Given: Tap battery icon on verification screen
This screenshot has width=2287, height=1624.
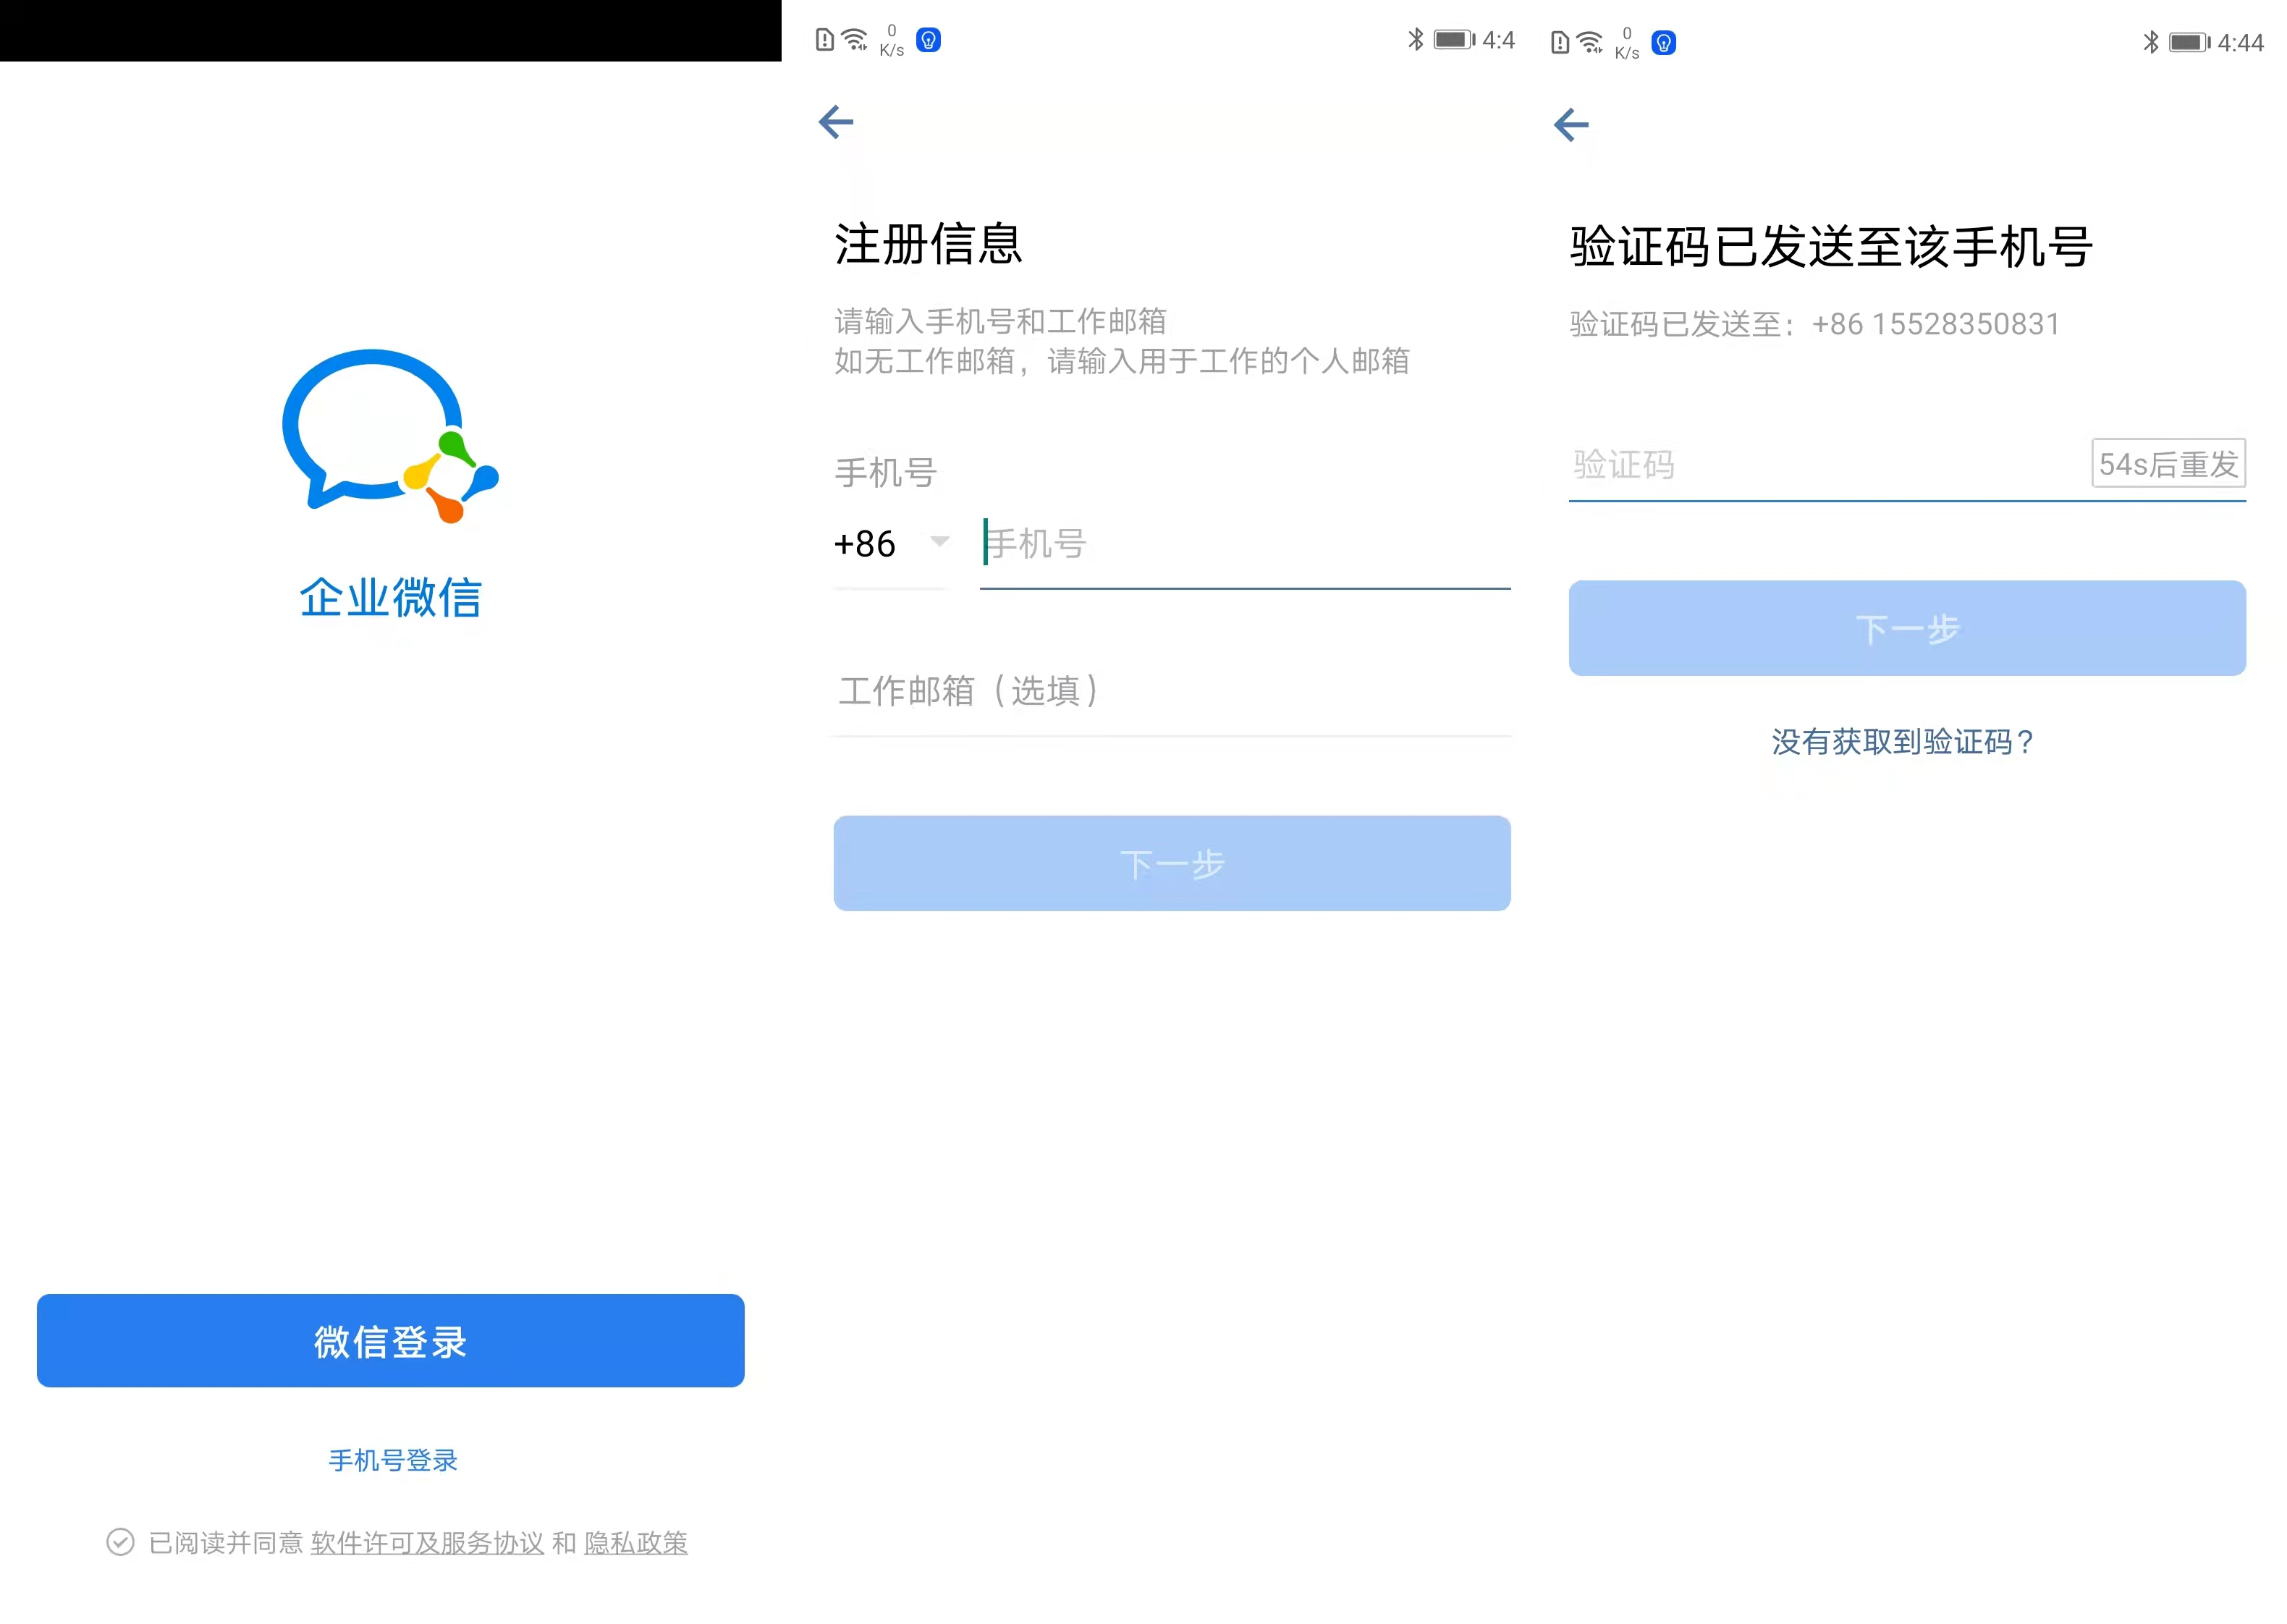Looking at the screenshot, I should click(2190, 43).
